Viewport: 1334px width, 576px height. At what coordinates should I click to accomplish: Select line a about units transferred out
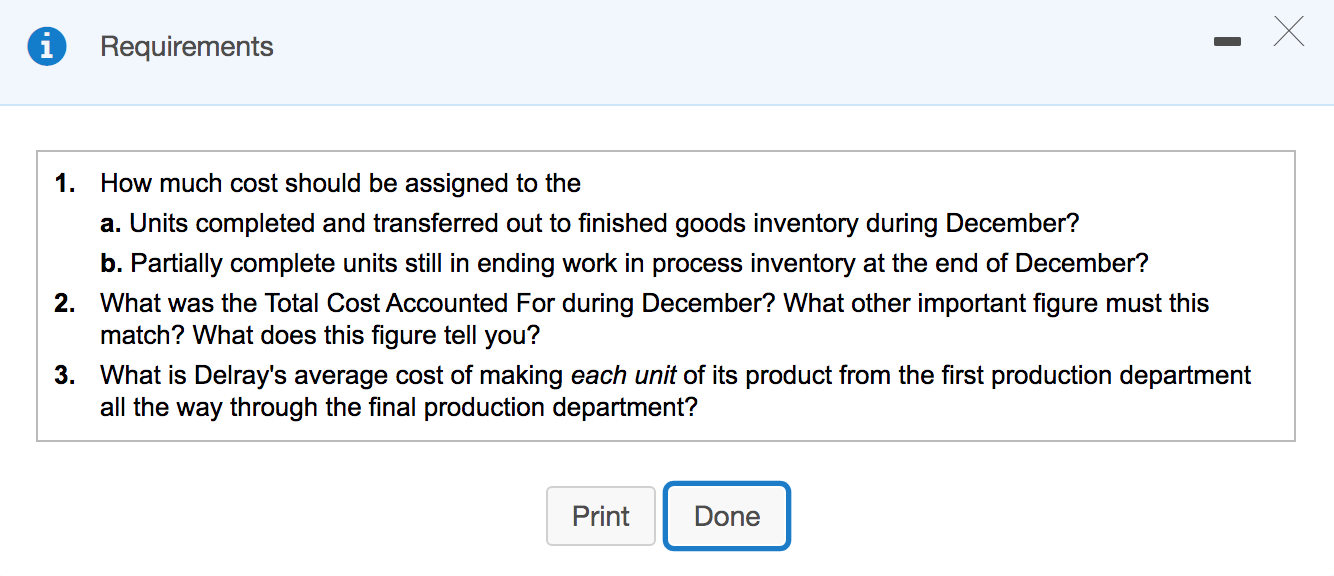pyautogui.click(x=590, y=223)
